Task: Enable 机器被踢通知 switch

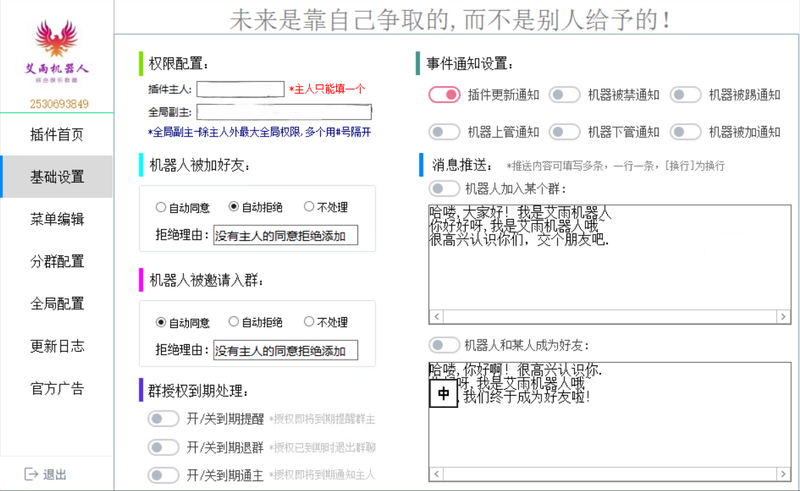Action: [x=686, y=94]
